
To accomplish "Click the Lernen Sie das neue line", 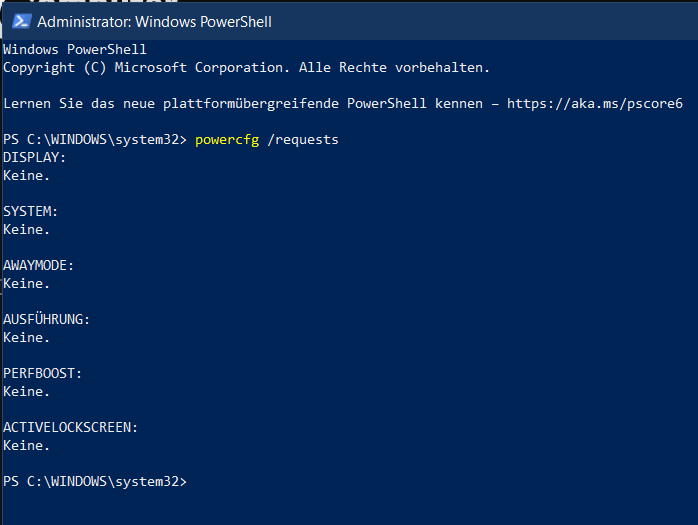I will pos(343,104).
